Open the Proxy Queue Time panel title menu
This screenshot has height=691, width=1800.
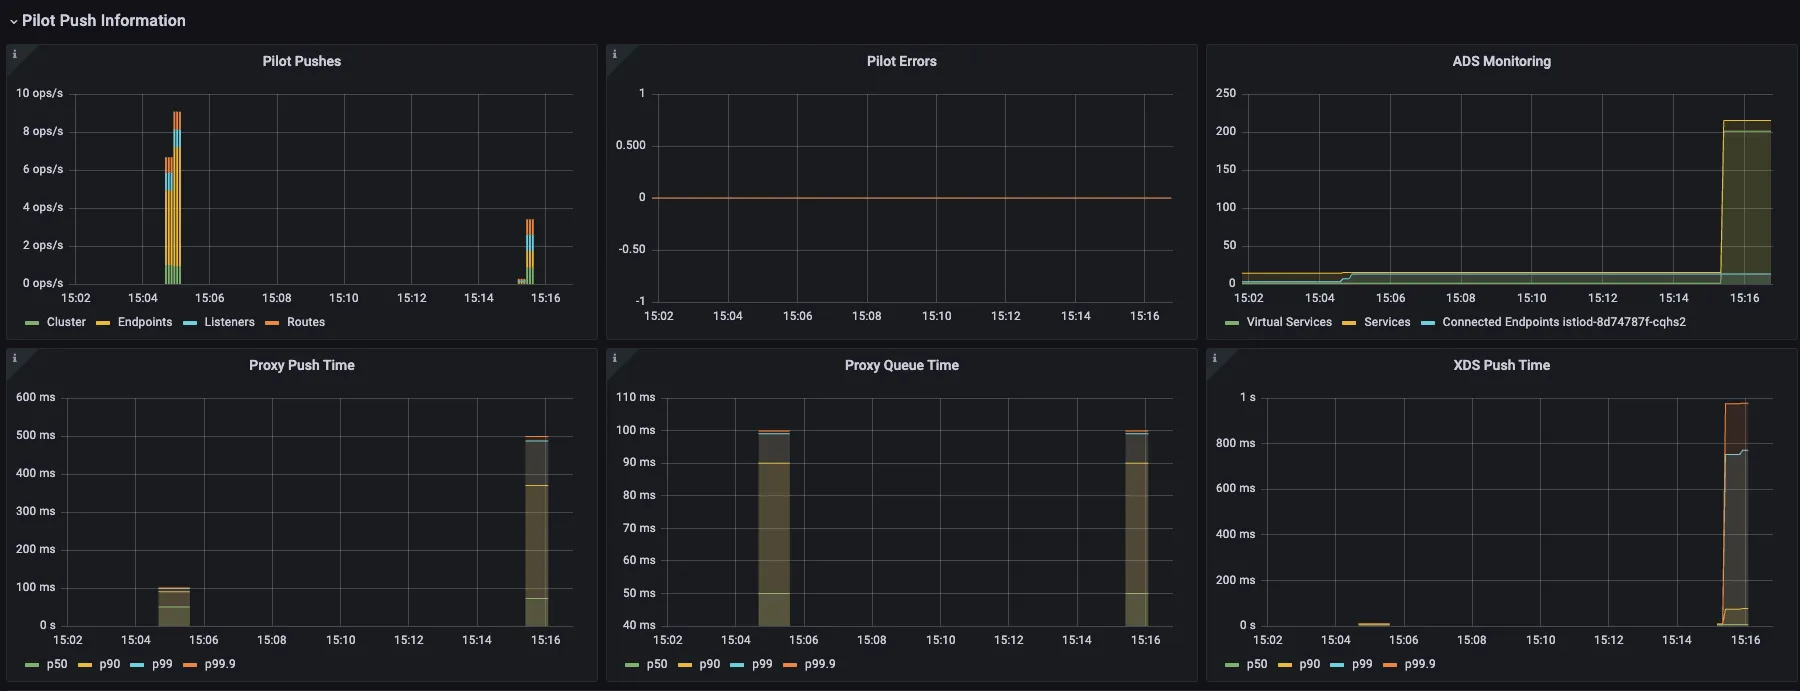point(902,365)
